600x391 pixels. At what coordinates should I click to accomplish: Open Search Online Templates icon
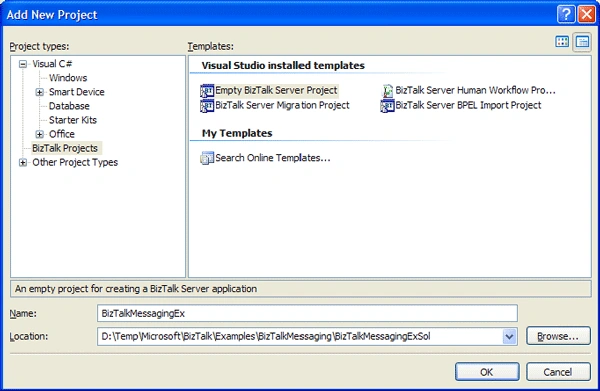(207, 158)
